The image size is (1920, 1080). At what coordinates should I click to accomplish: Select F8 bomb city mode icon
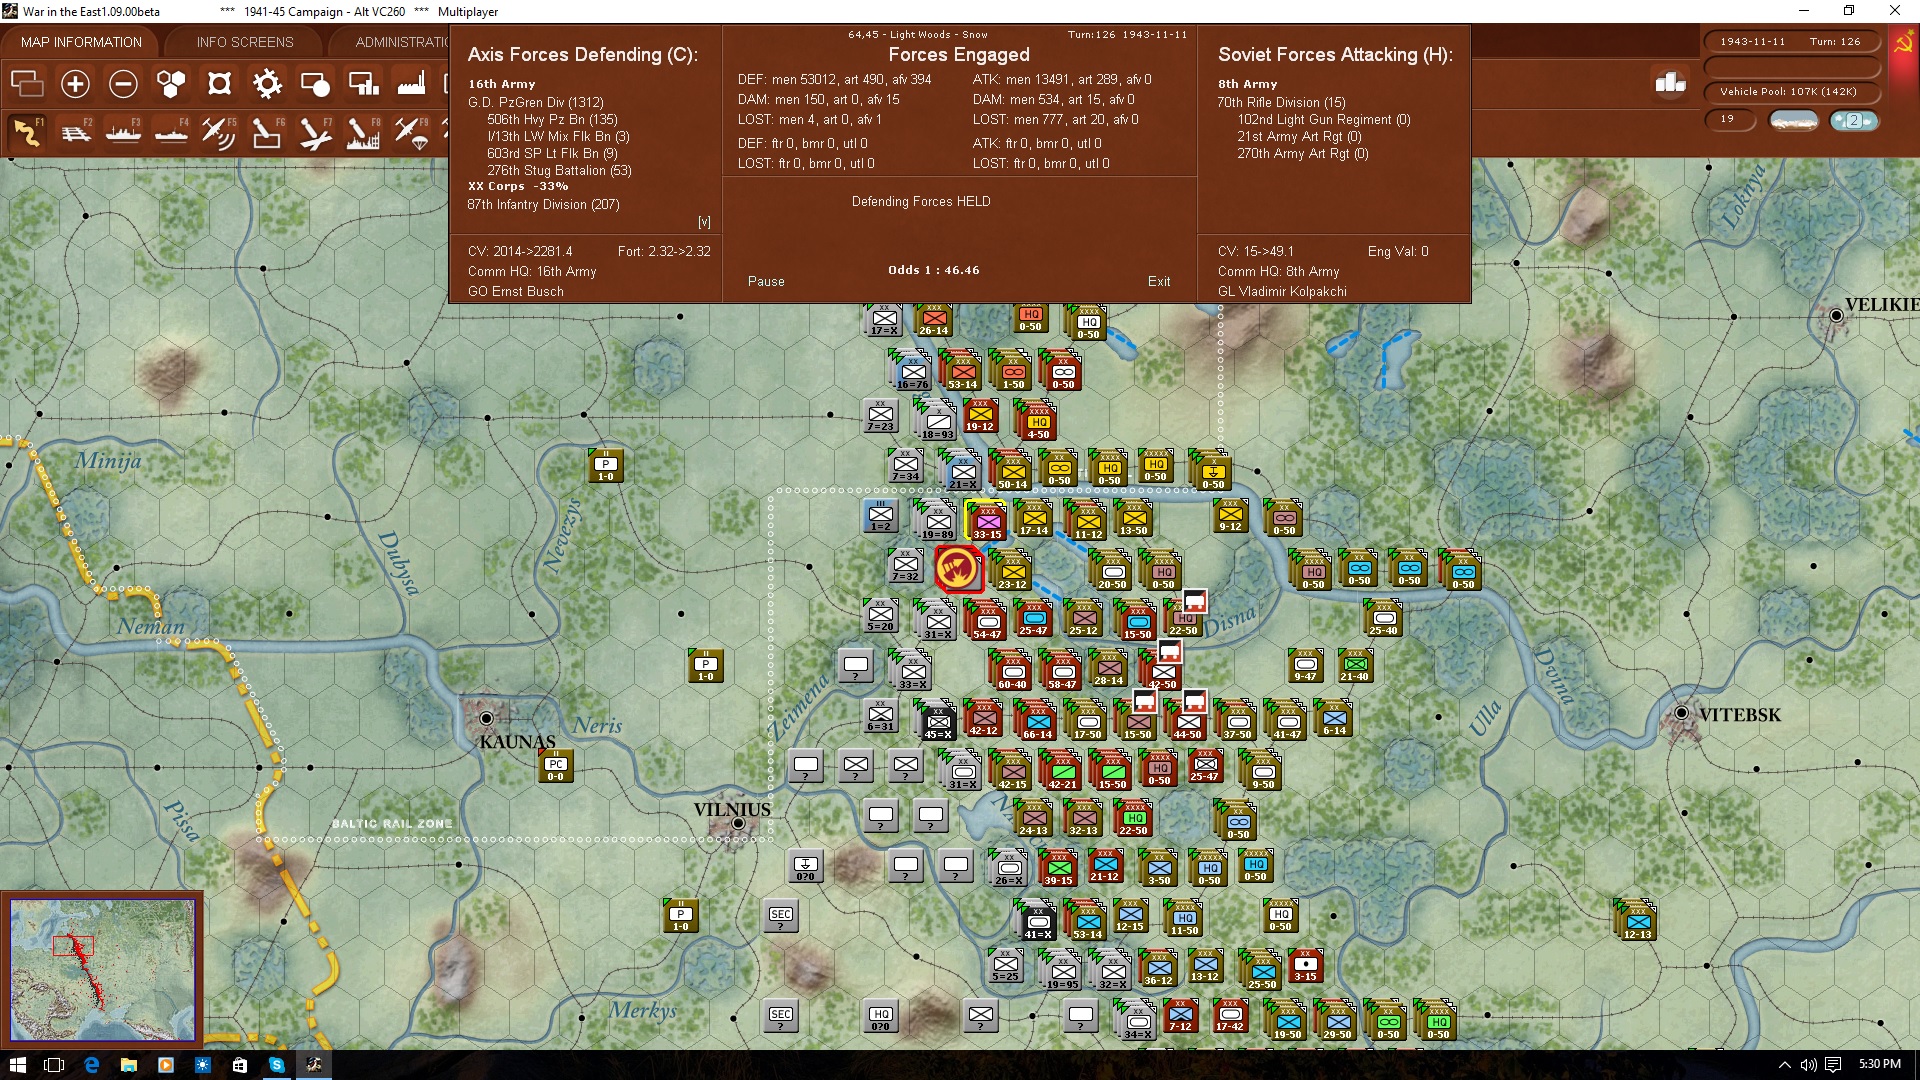363,132
